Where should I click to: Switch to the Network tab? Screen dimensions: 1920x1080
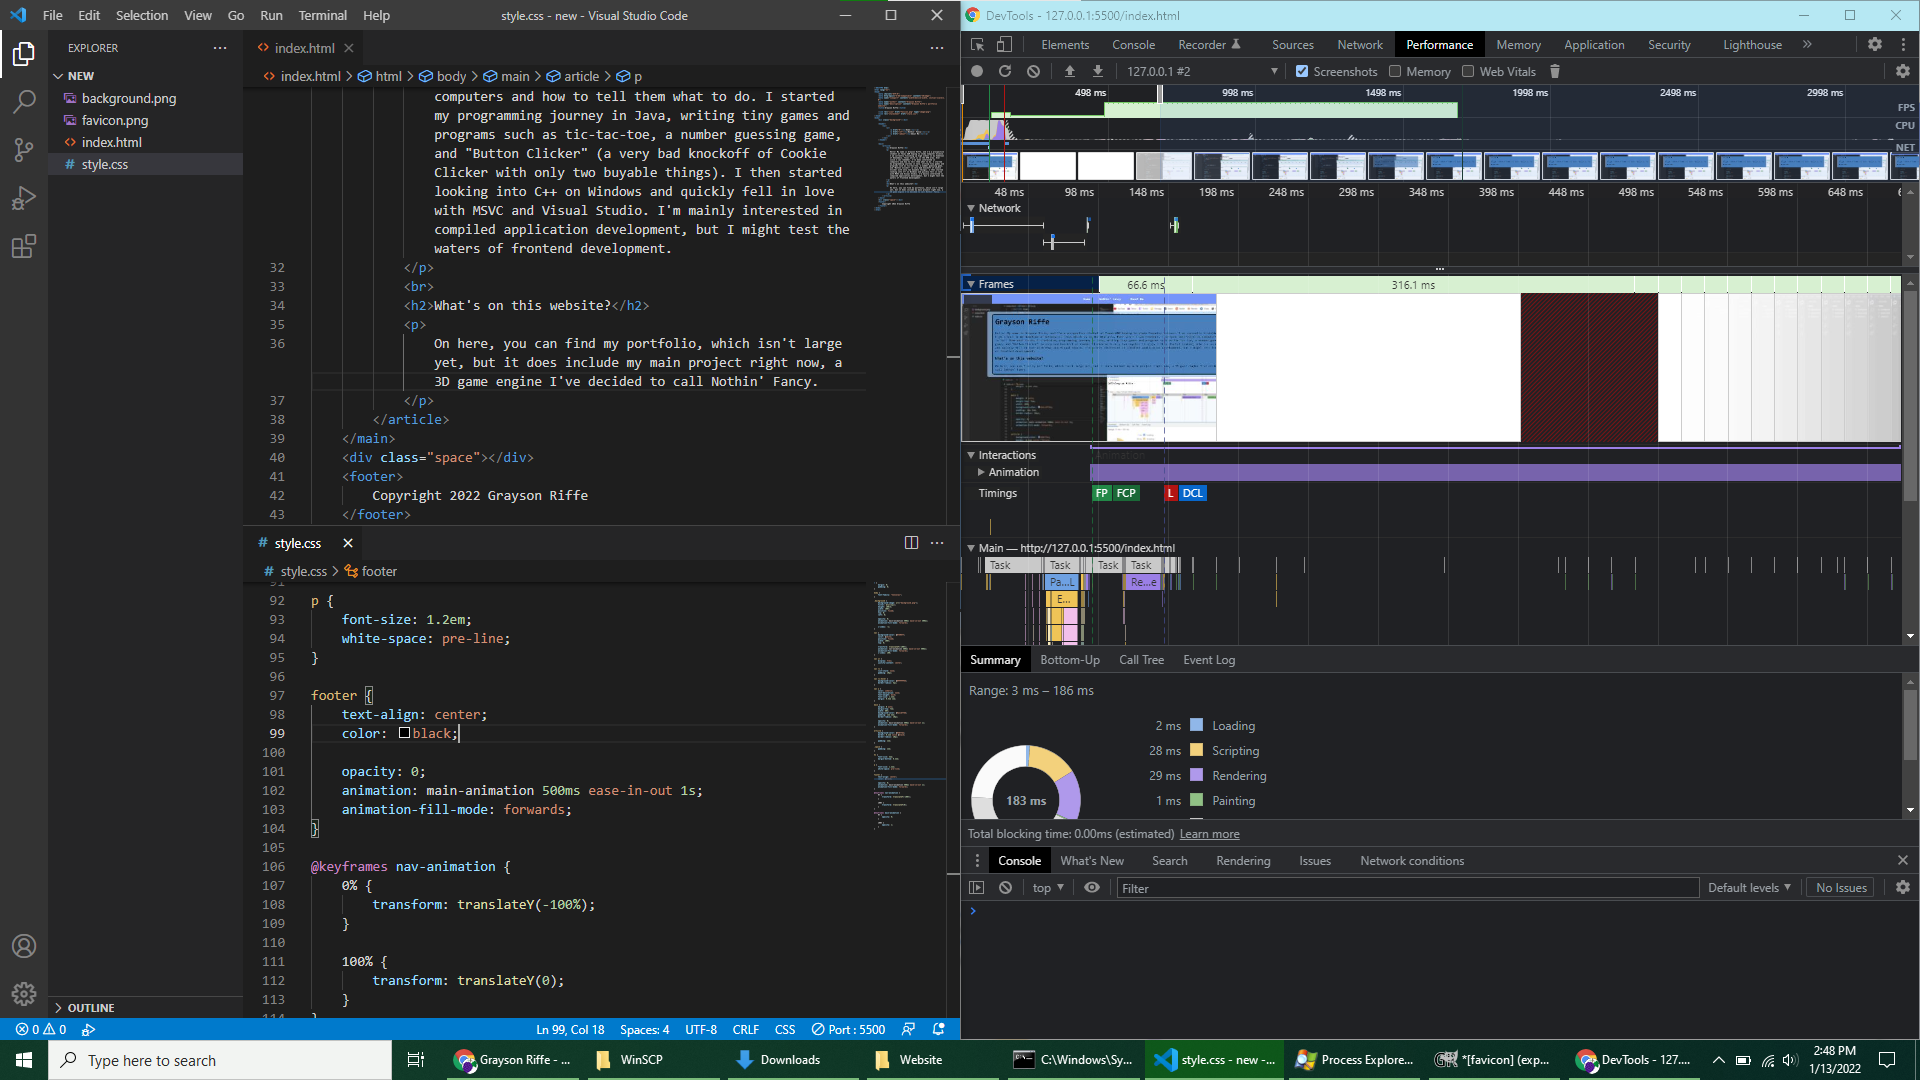pos(1359,44)
